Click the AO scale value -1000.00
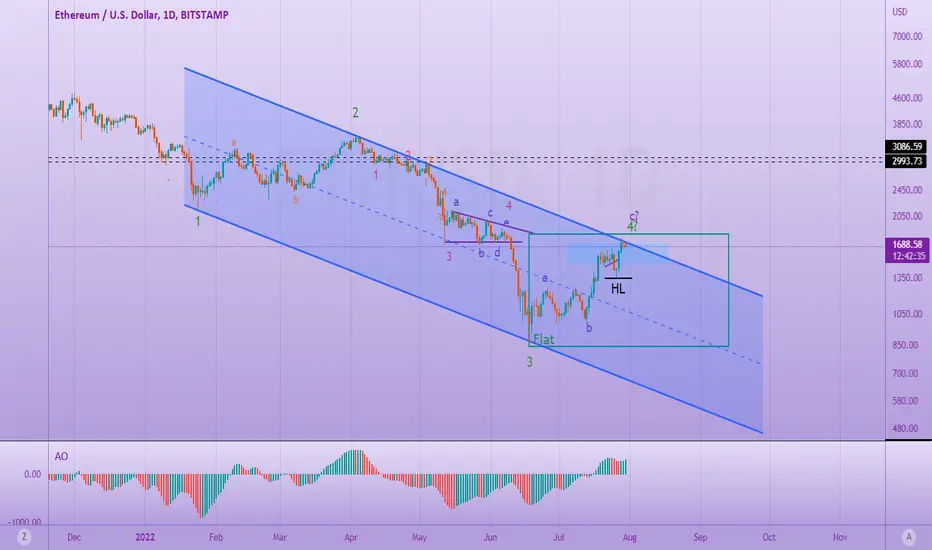 [25, 522]
